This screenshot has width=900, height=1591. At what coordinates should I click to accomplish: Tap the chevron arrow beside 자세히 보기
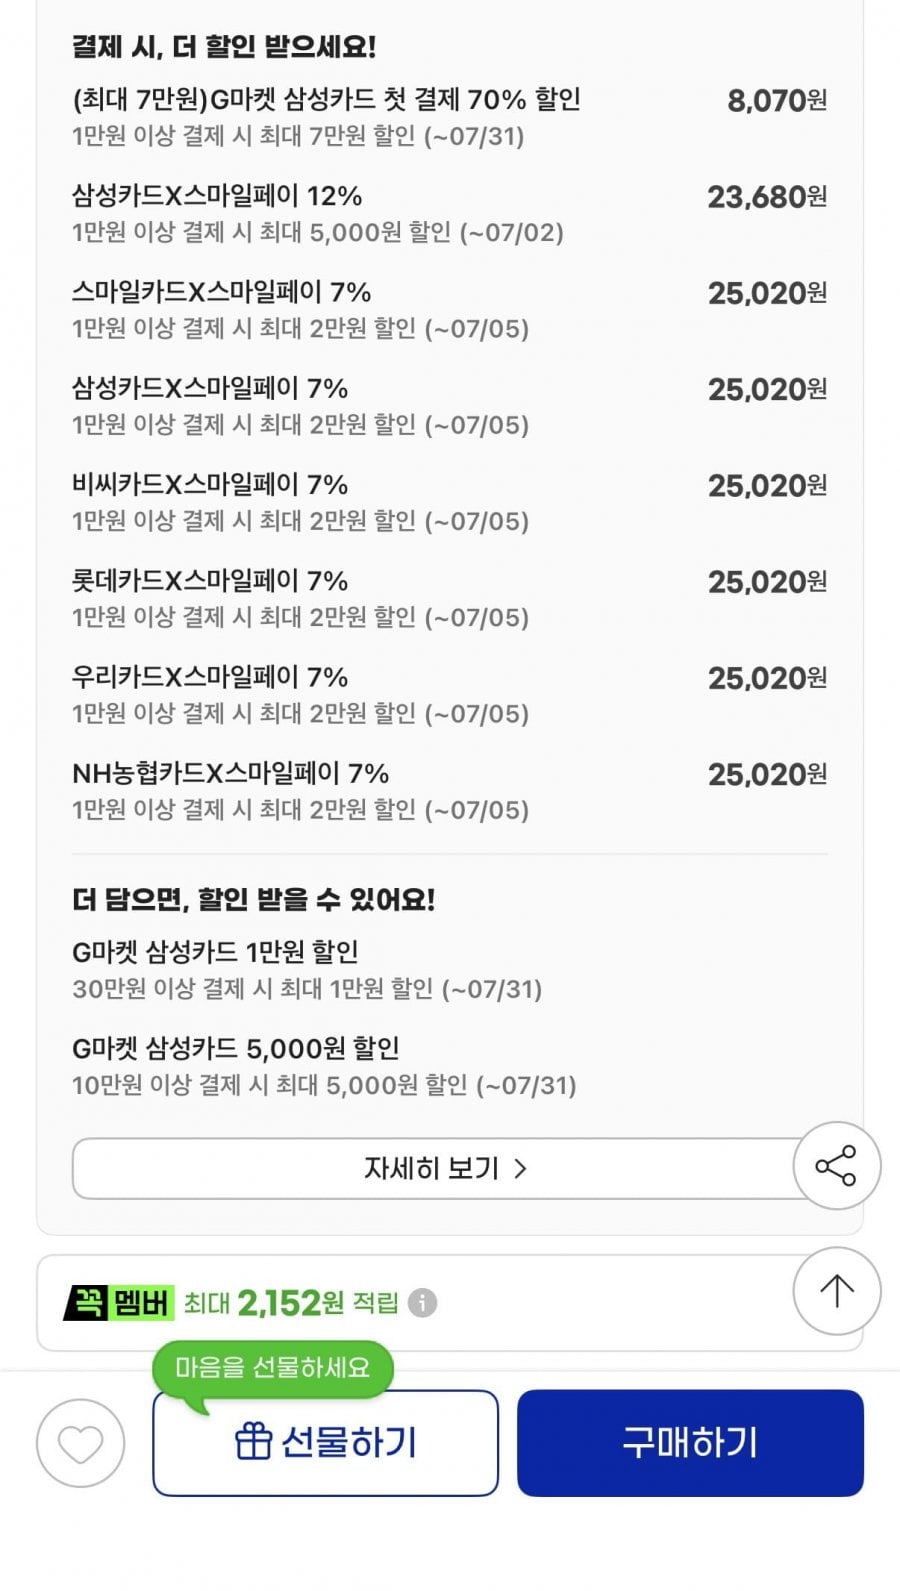tap(520, 1168)
